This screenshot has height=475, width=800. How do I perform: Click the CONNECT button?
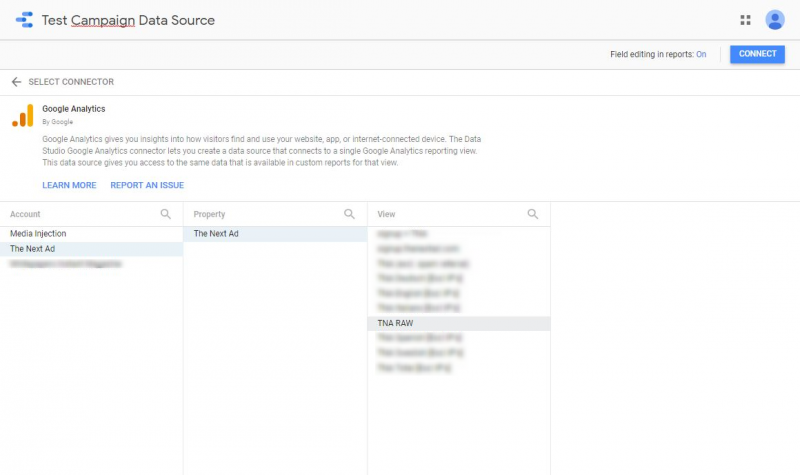click(x=757, y=54)
